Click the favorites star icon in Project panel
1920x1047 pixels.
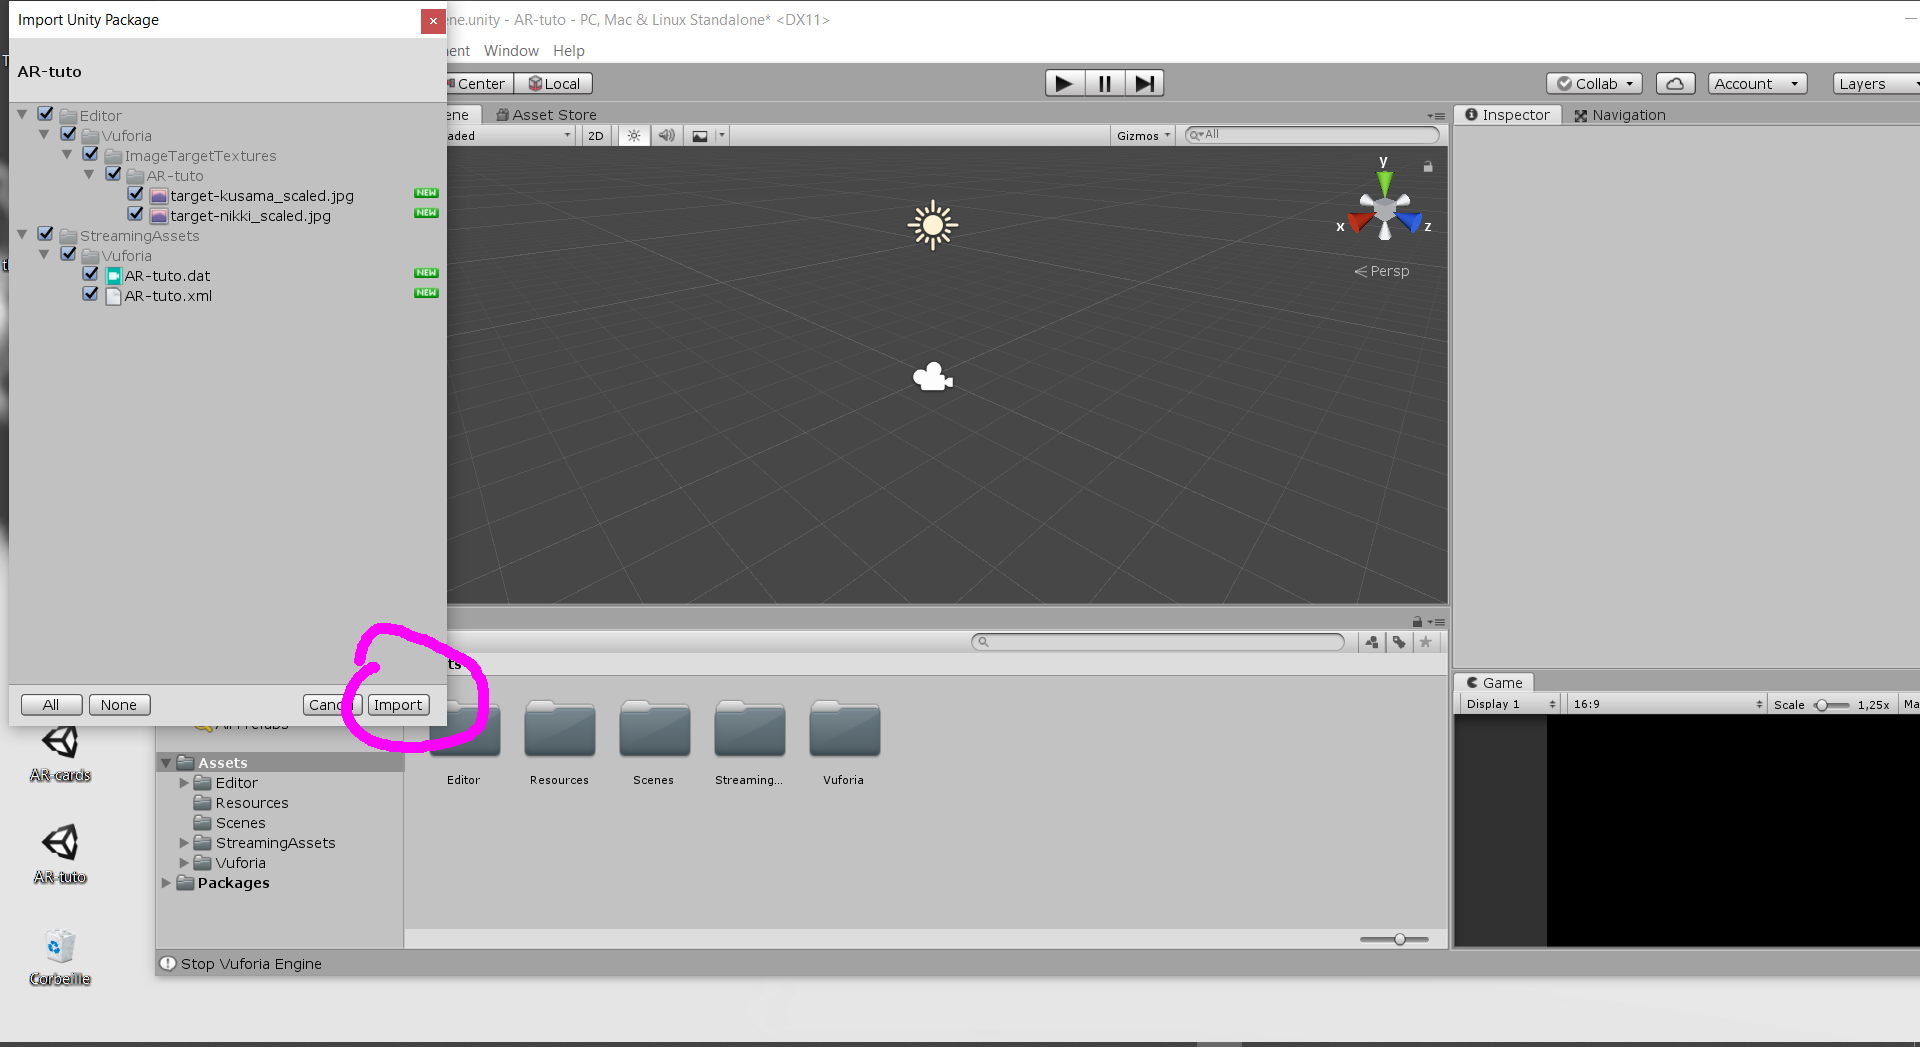click(x=1426, y=642)
